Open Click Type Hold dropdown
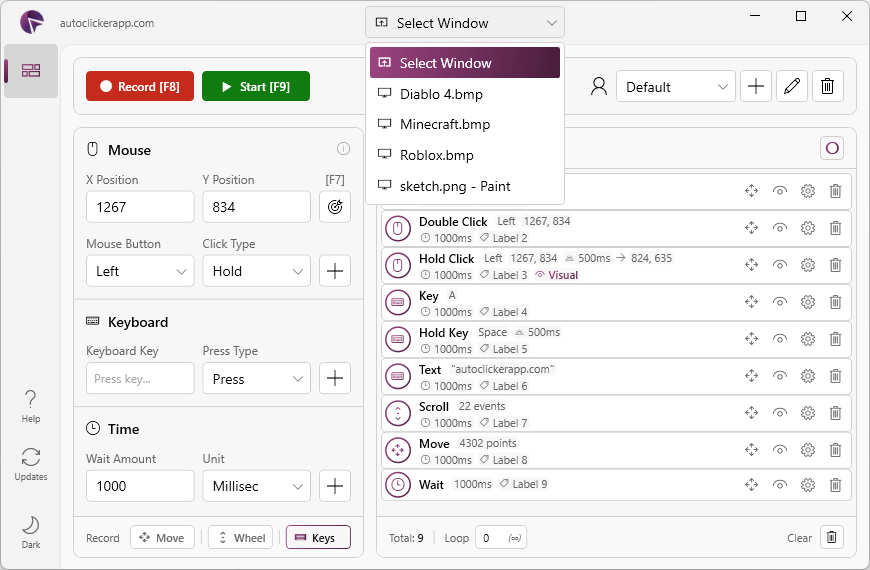The width and height of the screenshot is (870, 570). click(256, 271)
